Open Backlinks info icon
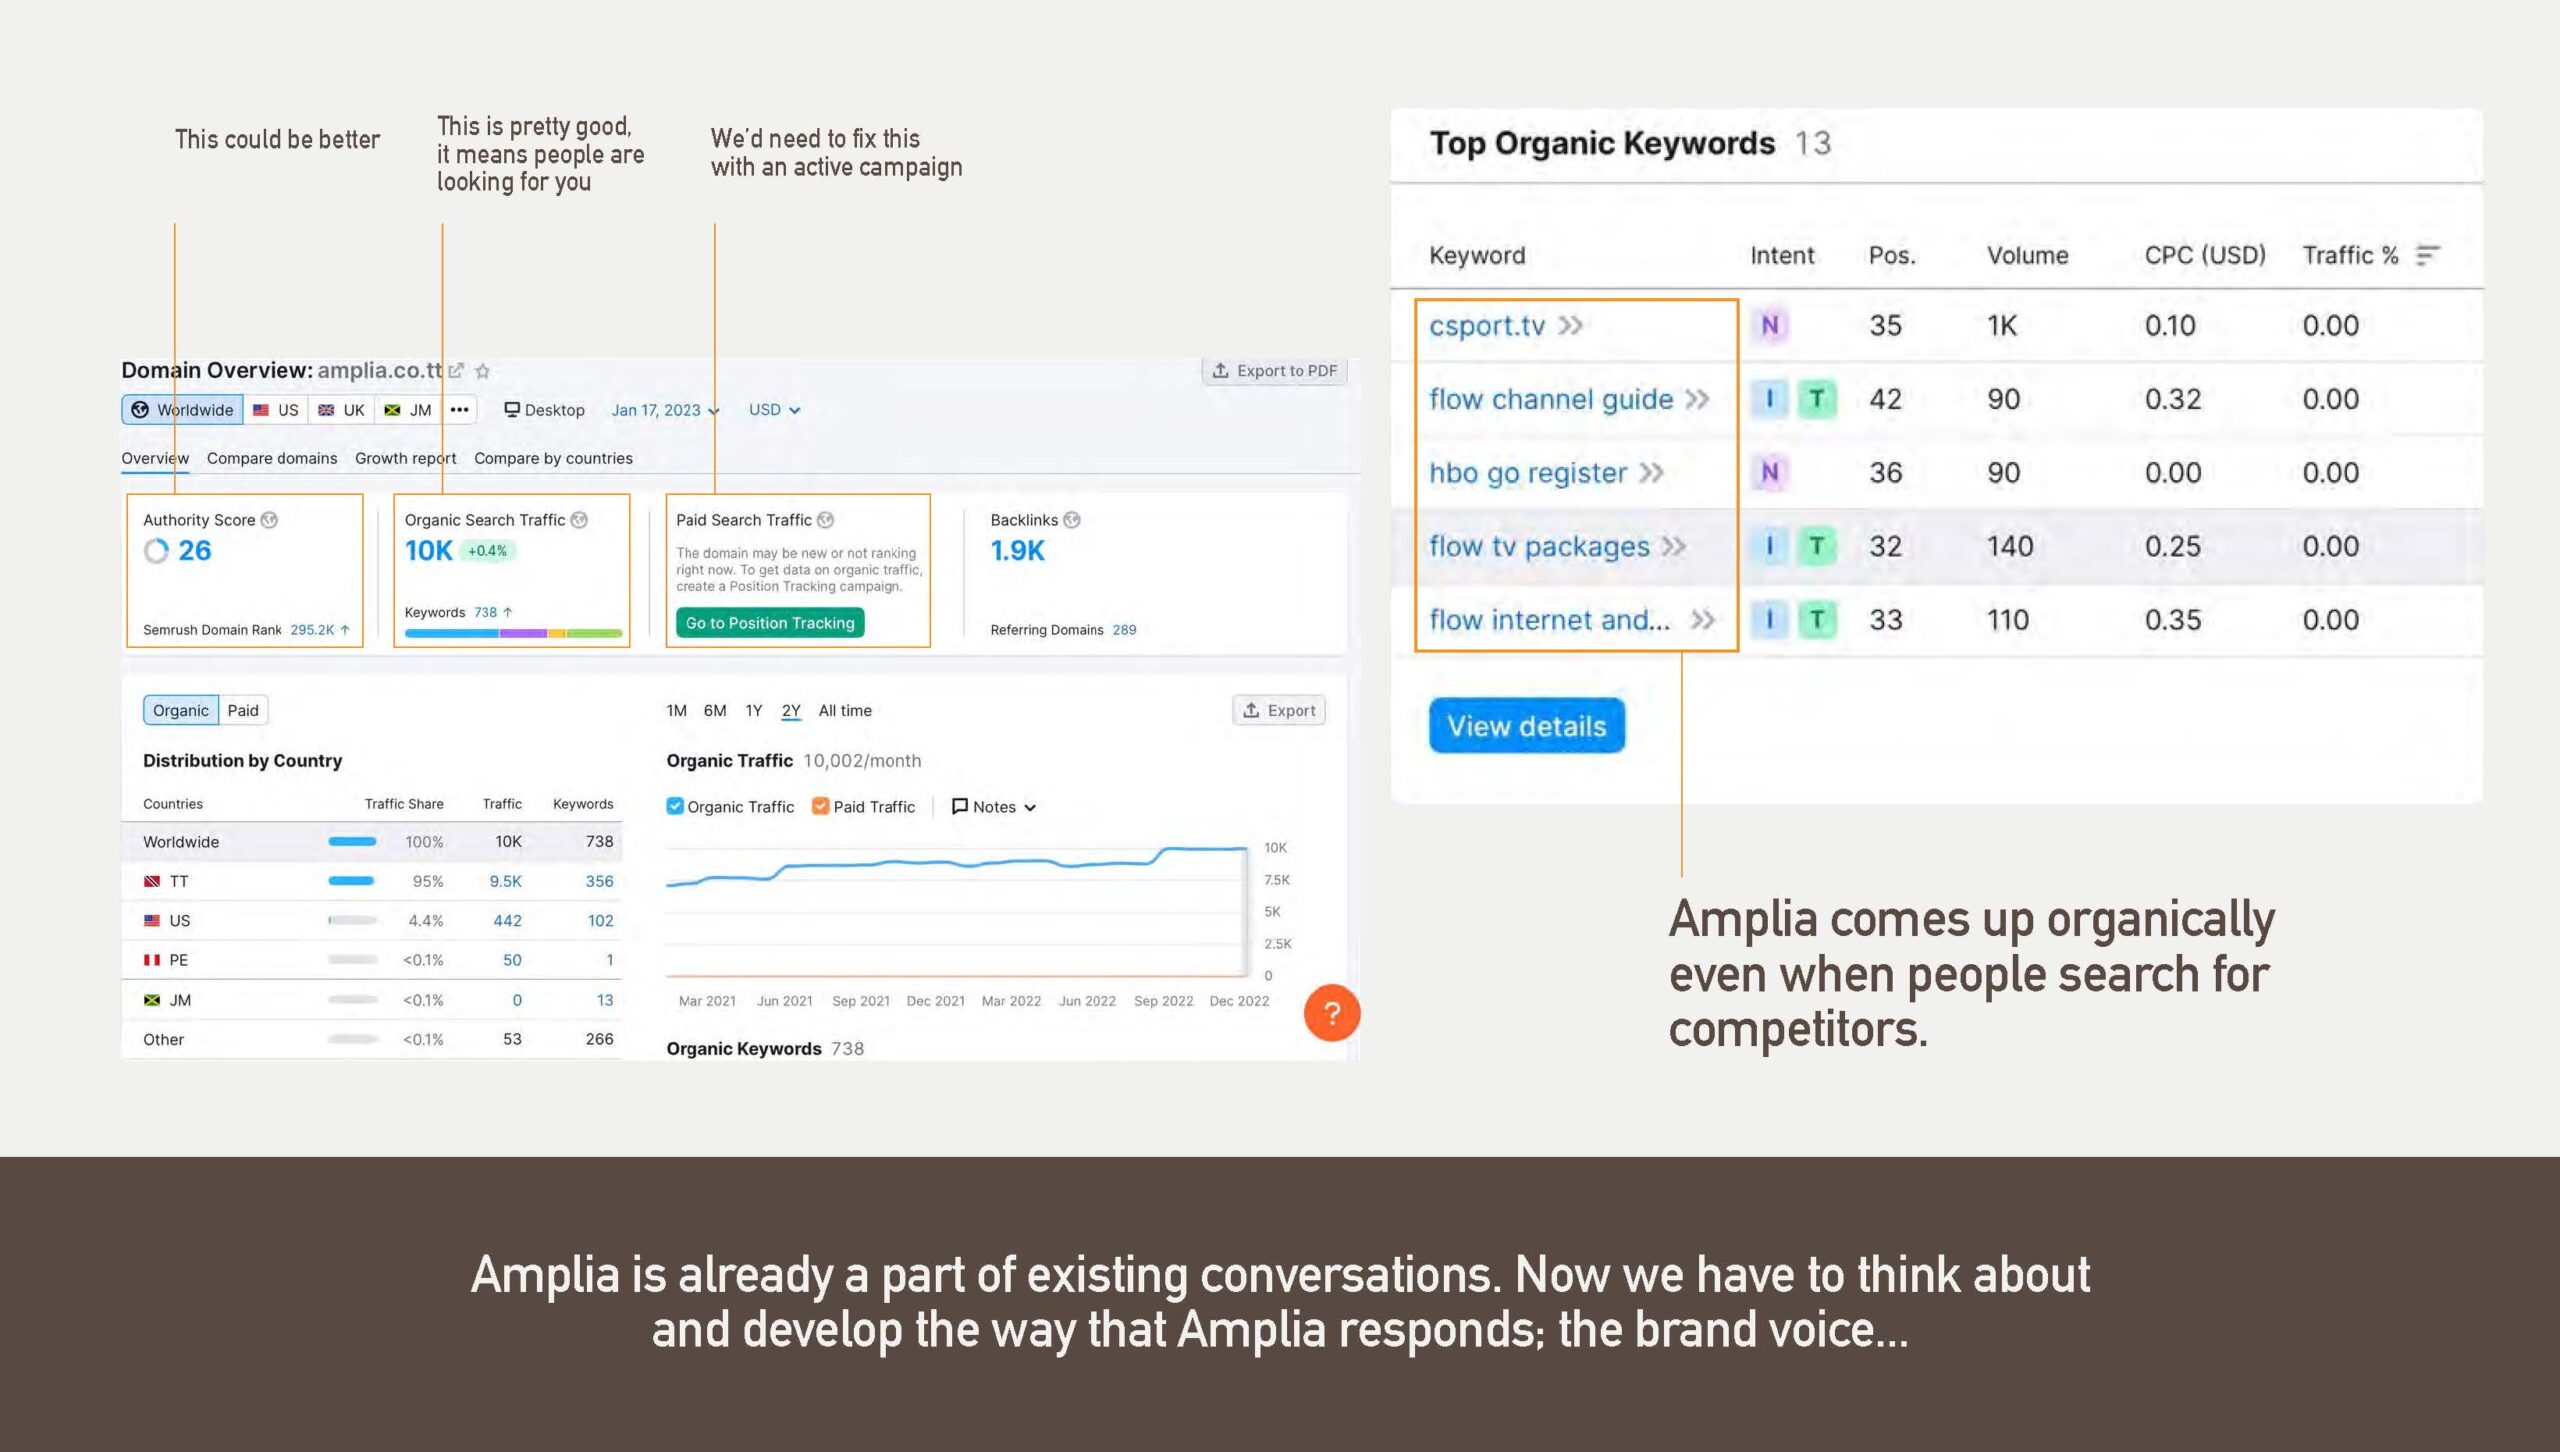Screen dimensions: 2560x1452 (1072, 520)
